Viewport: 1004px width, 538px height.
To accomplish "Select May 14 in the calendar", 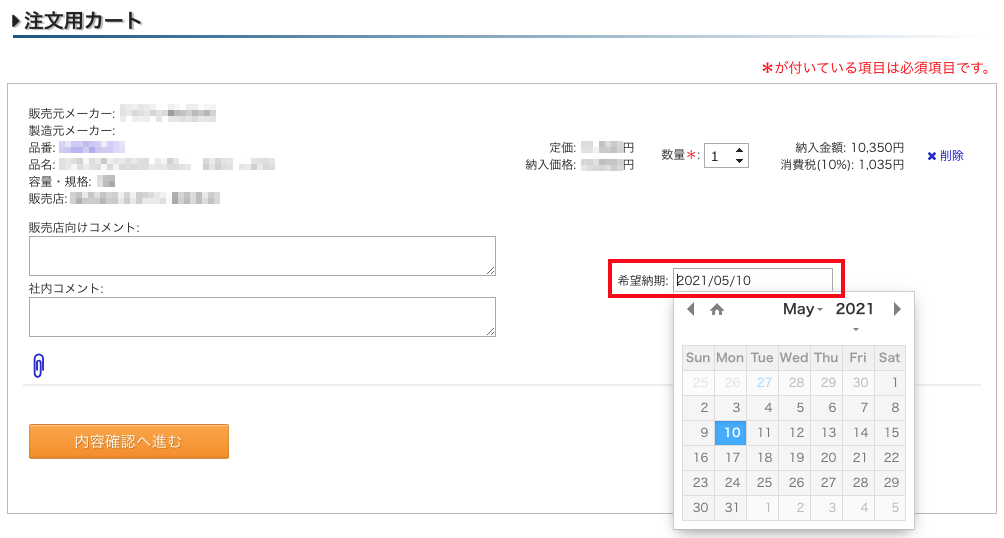I will (859, 432).
